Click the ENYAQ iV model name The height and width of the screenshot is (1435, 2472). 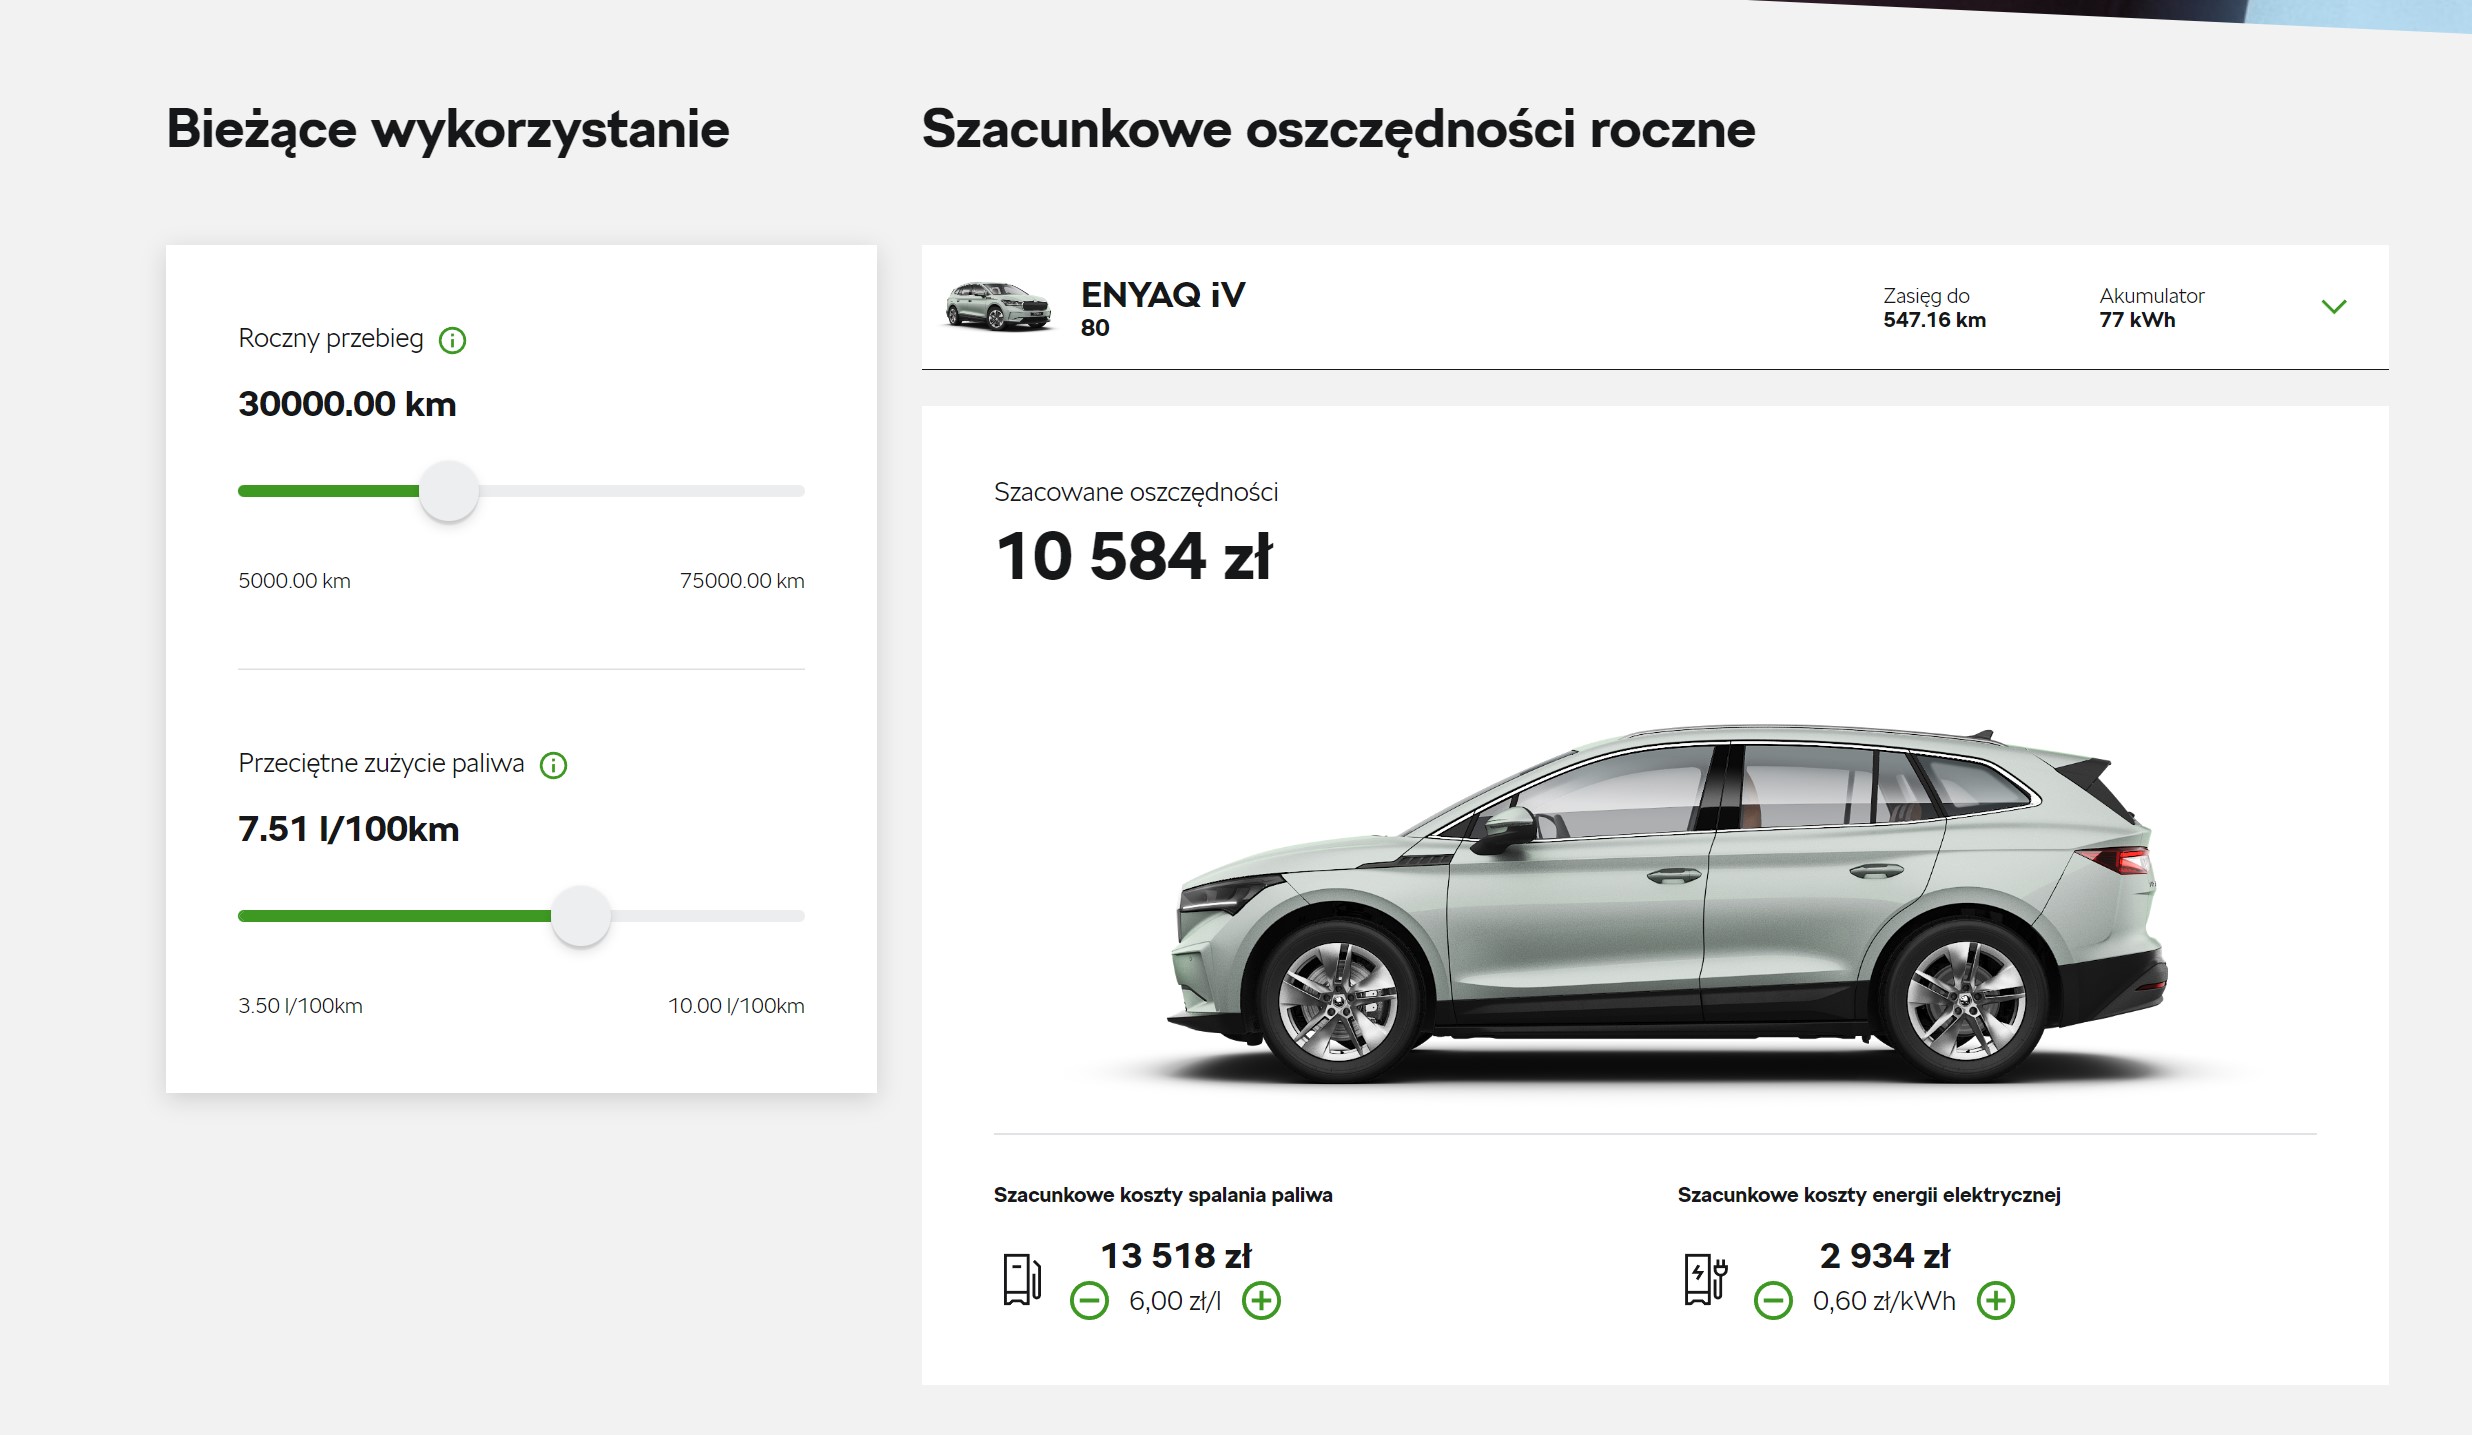pyautogui.click(x=1163, y=295)
